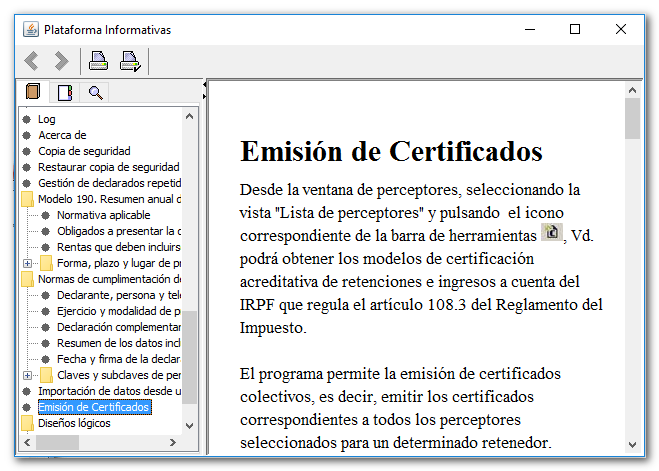Open the 'Log' help topic
659x471 pixels.
click(46, 119)
